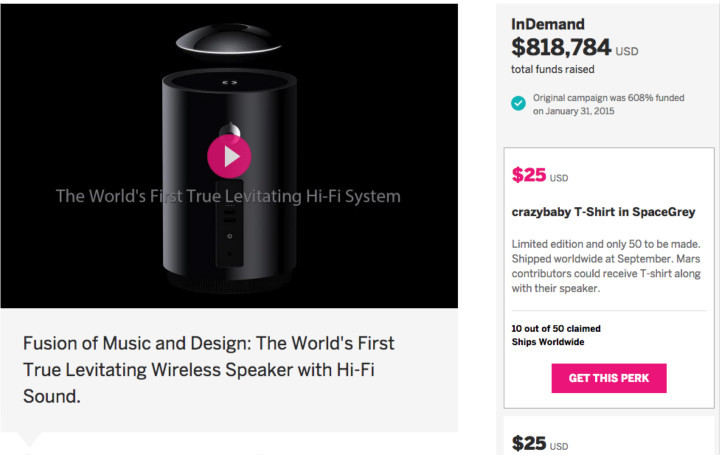Click the teal funded checkmark icon

point(518,104)
